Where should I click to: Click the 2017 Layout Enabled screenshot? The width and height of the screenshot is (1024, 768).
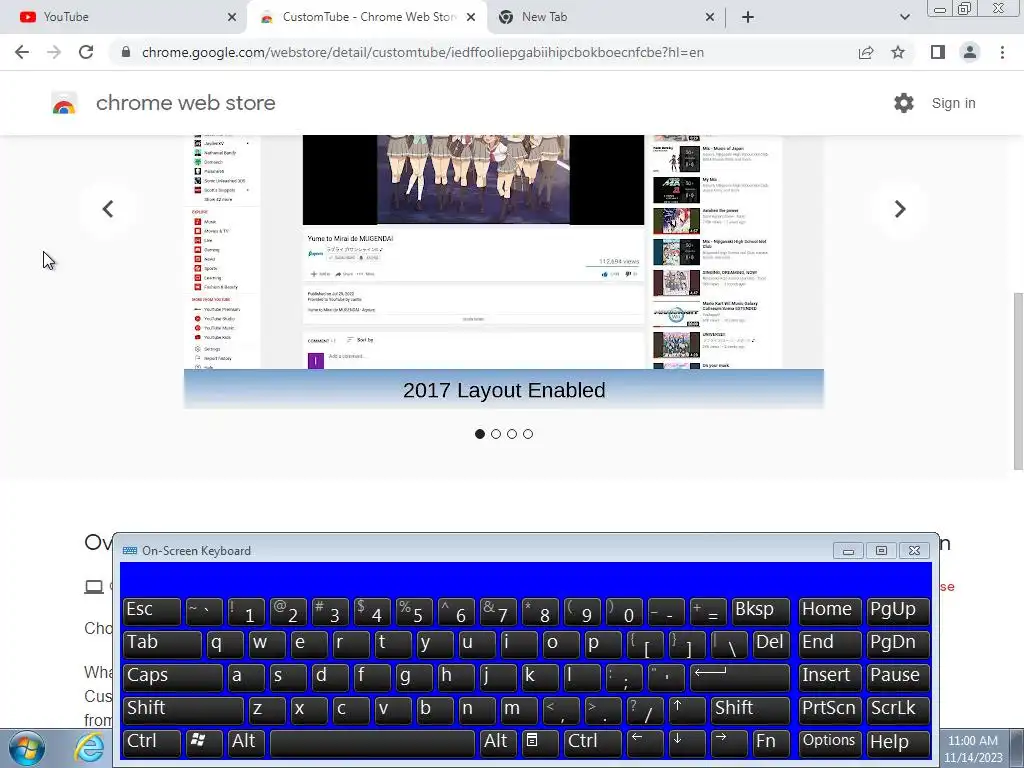(x=504, y=271)
